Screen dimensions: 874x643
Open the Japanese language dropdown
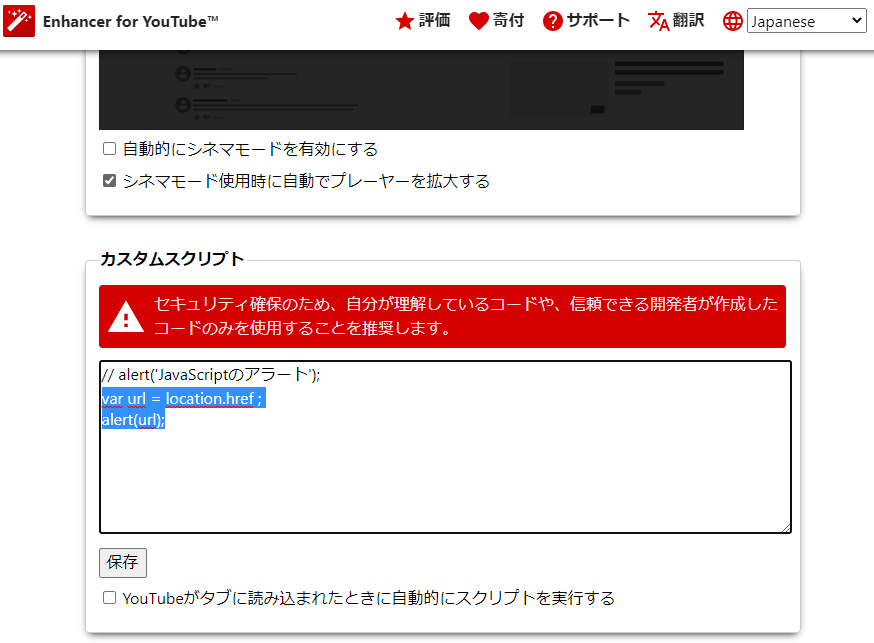click(x=806, y=21)
